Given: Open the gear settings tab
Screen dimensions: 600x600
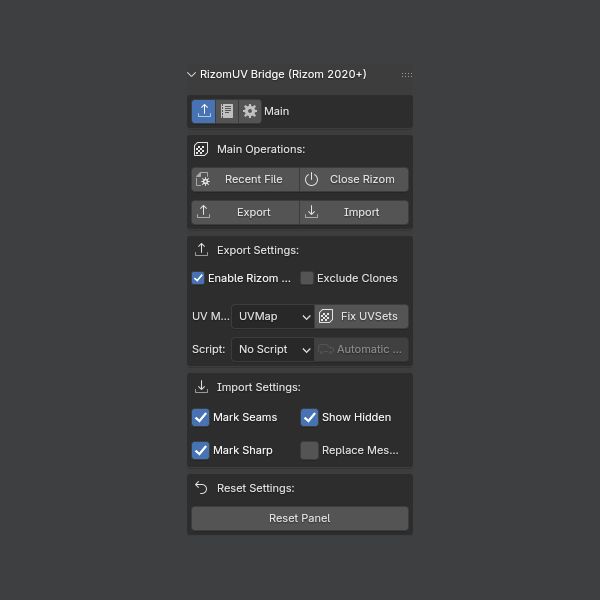Looking at the screenshot, I should click(250, 111).
